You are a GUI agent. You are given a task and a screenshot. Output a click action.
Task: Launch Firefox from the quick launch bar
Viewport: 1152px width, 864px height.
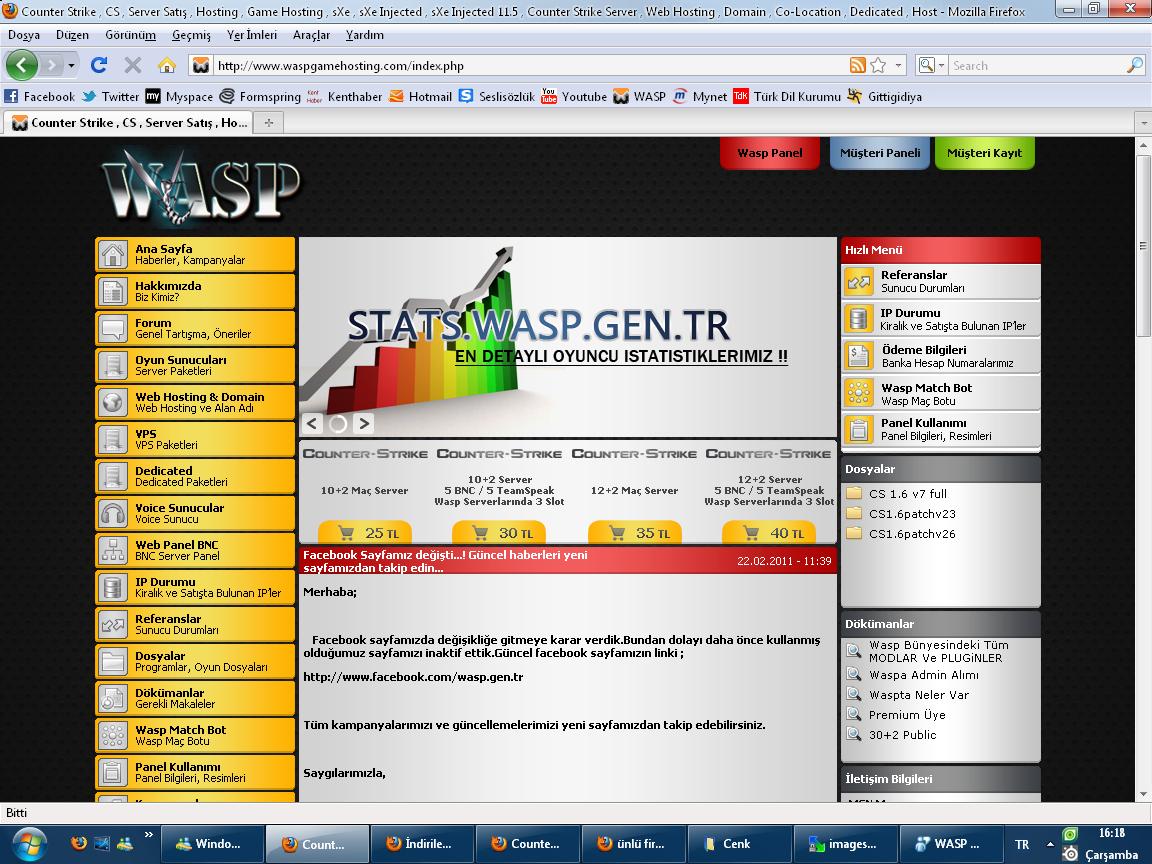pyautogui.click(x=79, y=843)
